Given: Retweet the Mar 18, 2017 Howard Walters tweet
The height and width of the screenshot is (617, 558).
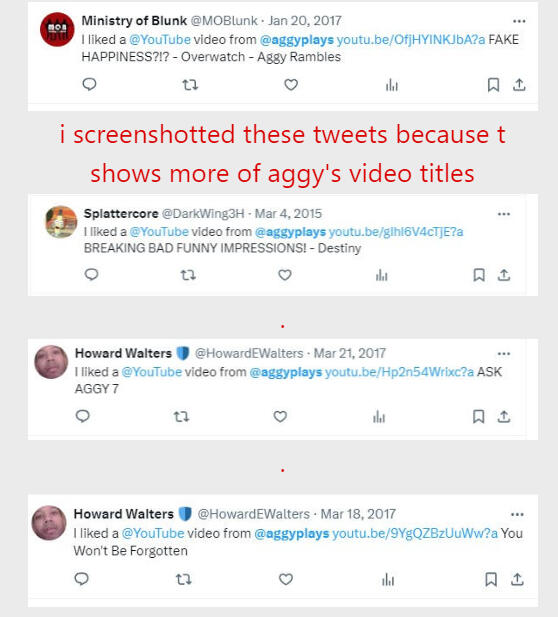Looking at the screenshot, I should (x=183, y=579).
